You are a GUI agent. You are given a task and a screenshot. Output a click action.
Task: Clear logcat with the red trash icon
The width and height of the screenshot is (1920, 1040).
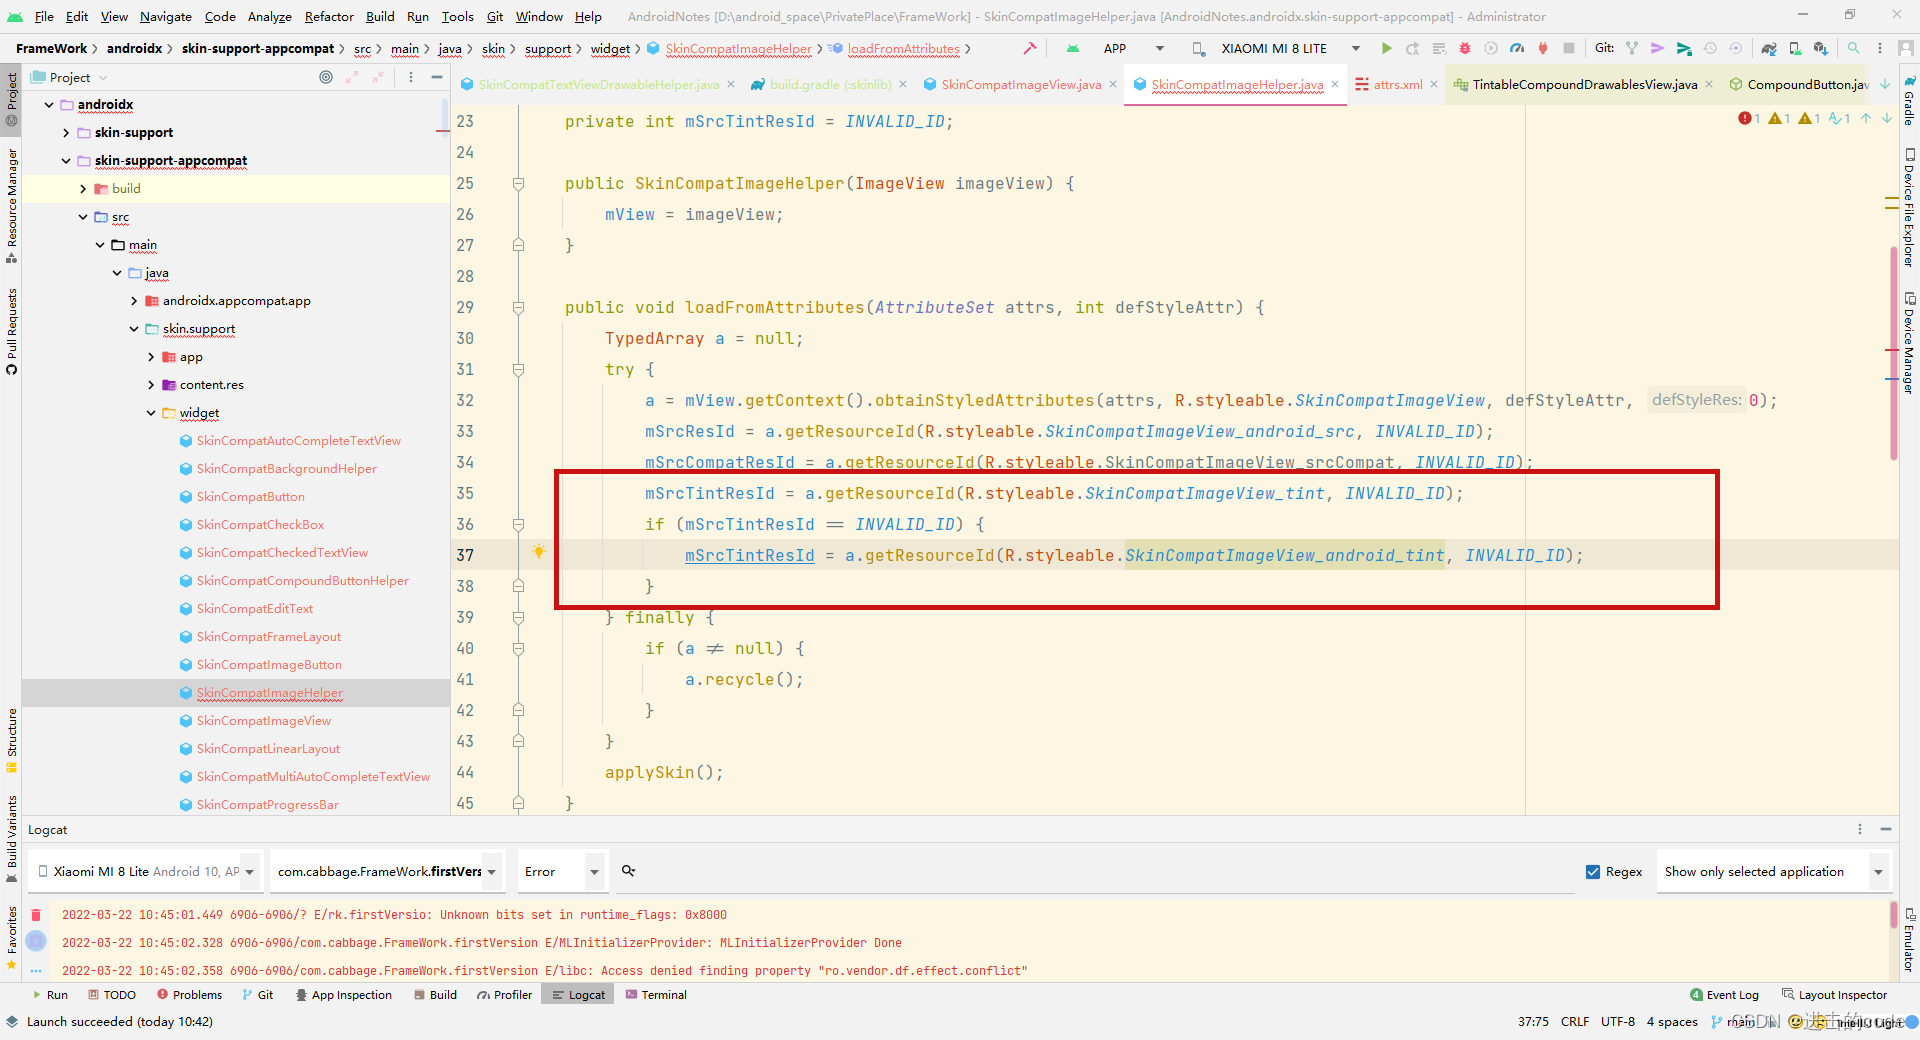tap(36, 915)
